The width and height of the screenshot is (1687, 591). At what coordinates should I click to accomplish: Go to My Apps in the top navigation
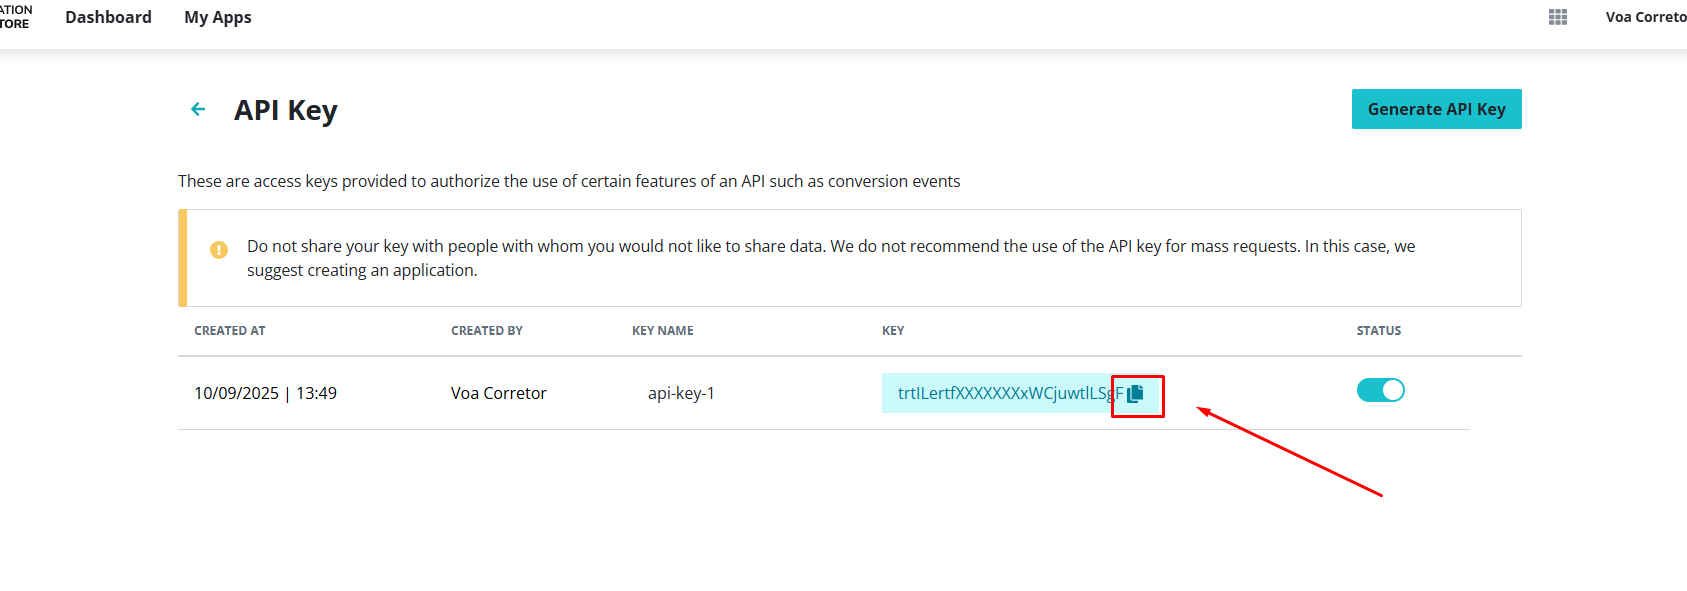pos(218,17)
